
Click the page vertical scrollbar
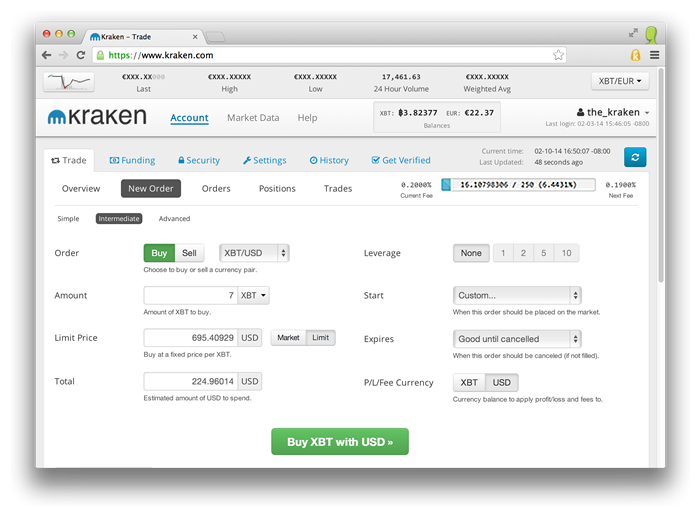(661, 175)
